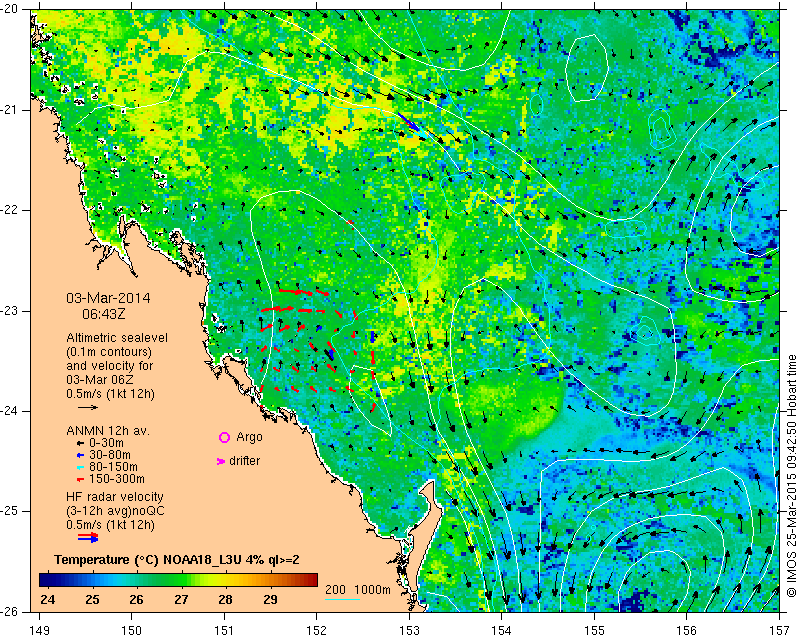
Task: Click the dark red end of temperature colorbar
Action: [x=311, y=580]
